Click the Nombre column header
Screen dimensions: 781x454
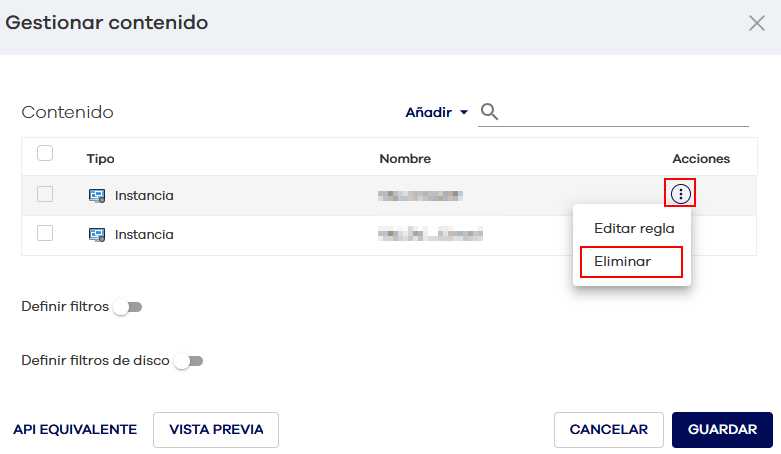[x=405, y=159]
